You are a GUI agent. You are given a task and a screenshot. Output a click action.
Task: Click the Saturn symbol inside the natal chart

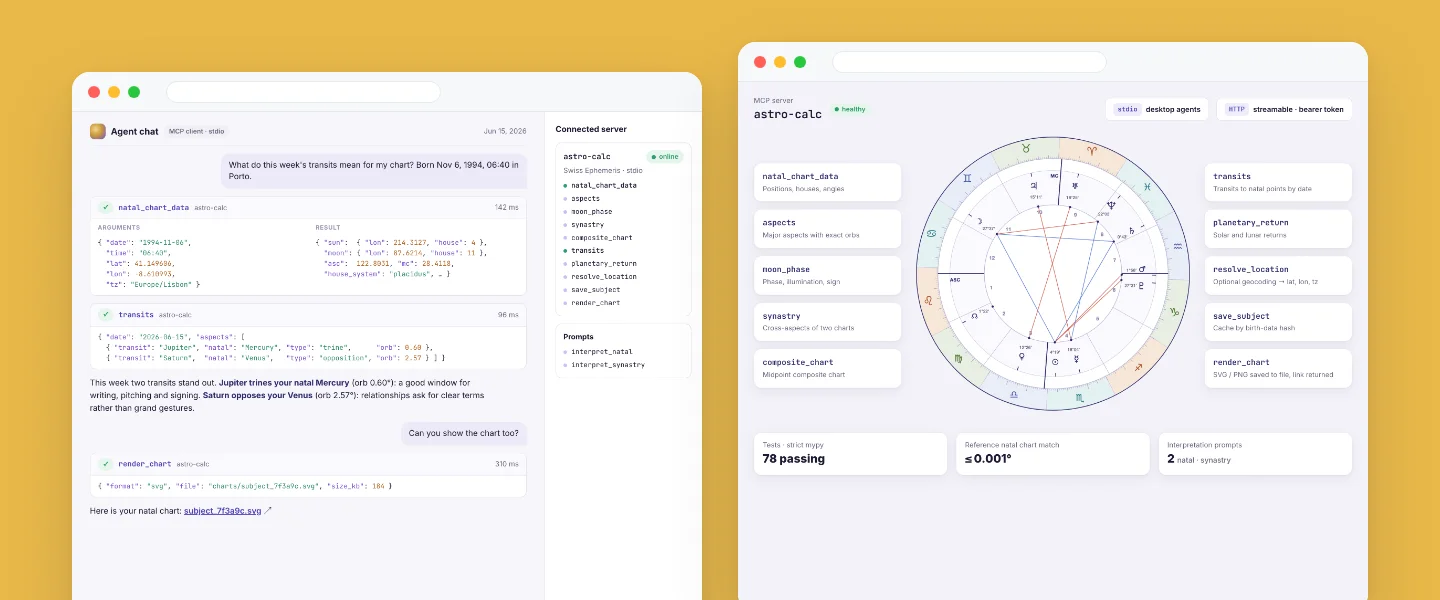tap(1131, 231)
